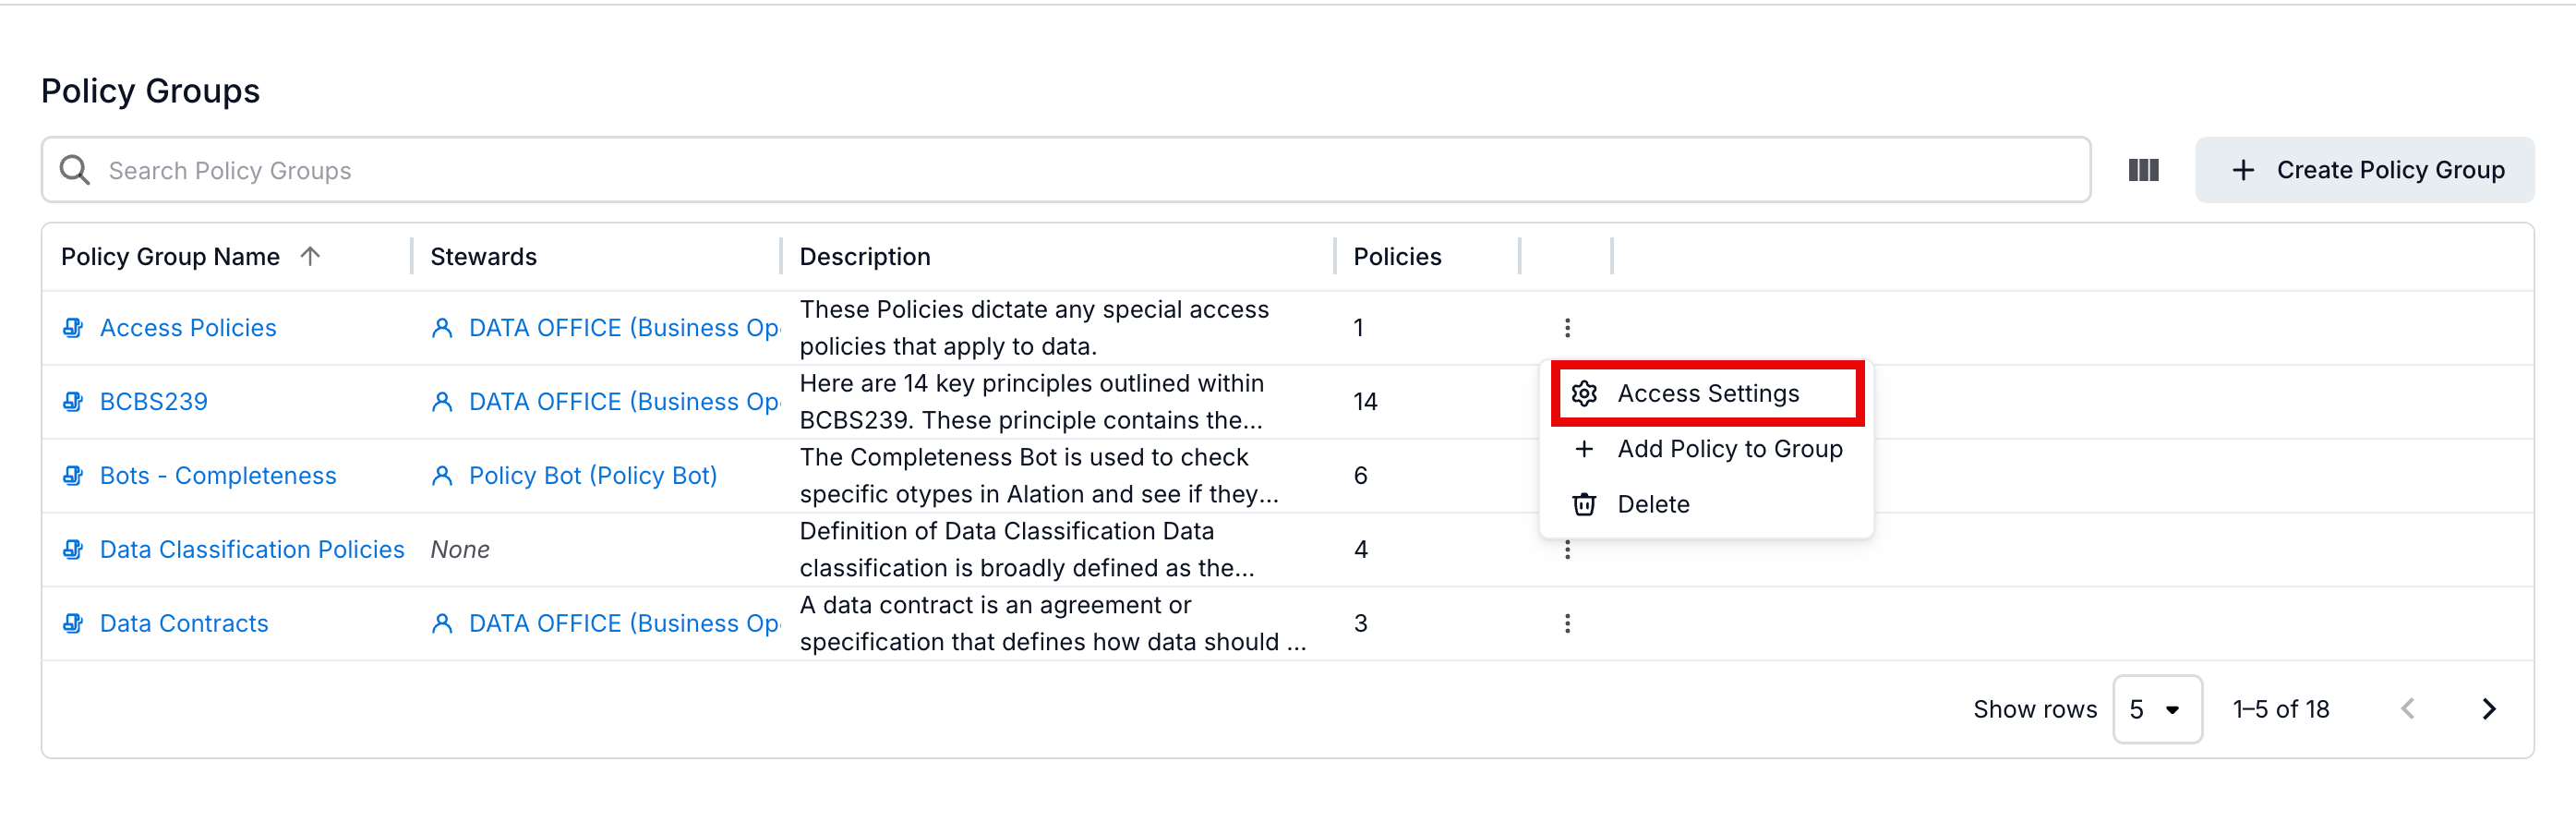Click the policy group icon beside Access Policies
This screenshot has width=2576, height=822.
(x=73, y=327)
